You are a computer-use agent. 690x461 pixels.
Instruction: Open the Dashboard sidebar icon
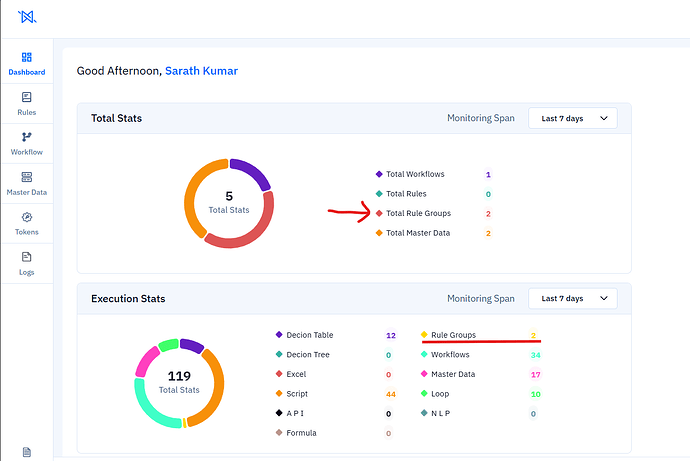(26, 57)
